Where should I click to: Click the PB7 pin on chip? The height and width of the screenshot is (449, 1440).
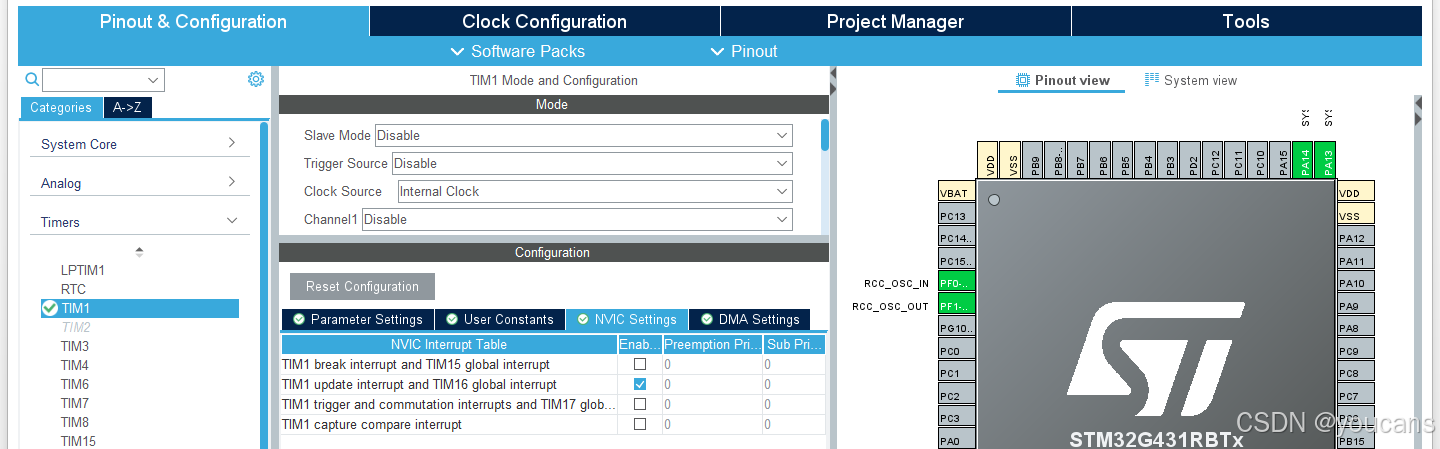click(1079, 159)
